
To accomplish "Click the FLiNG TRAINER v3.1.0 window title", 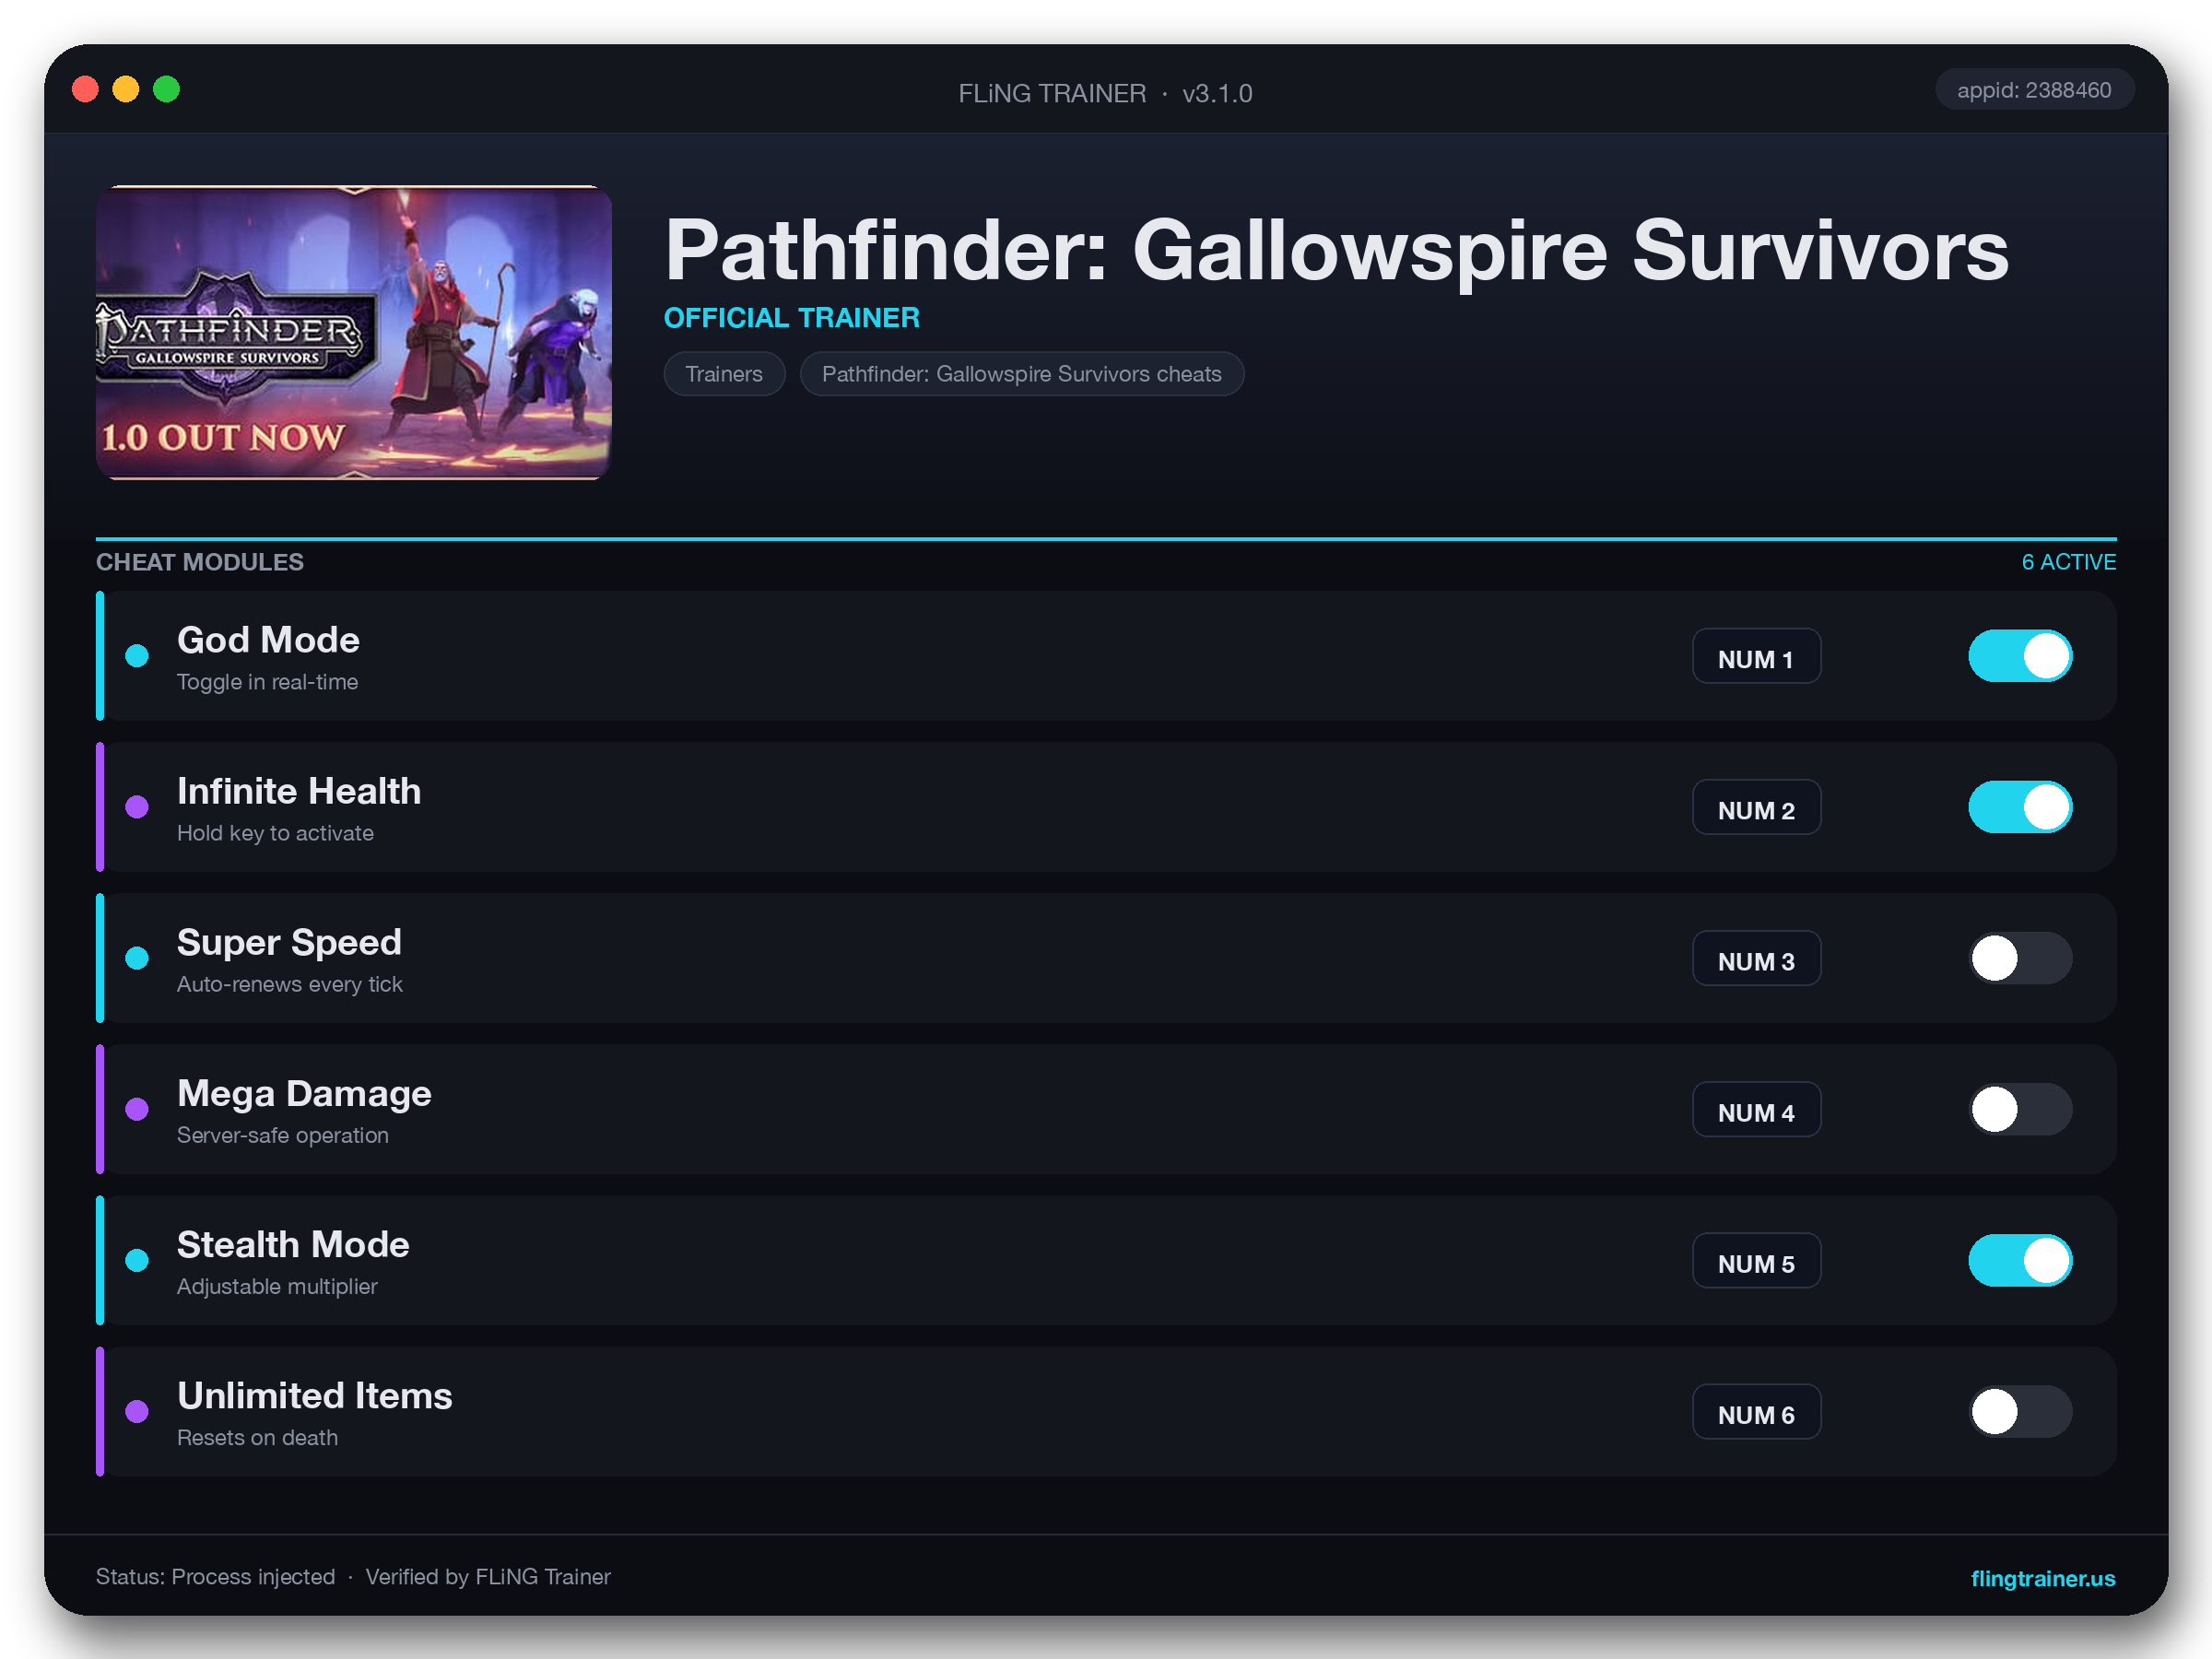I will [1105, 93].
